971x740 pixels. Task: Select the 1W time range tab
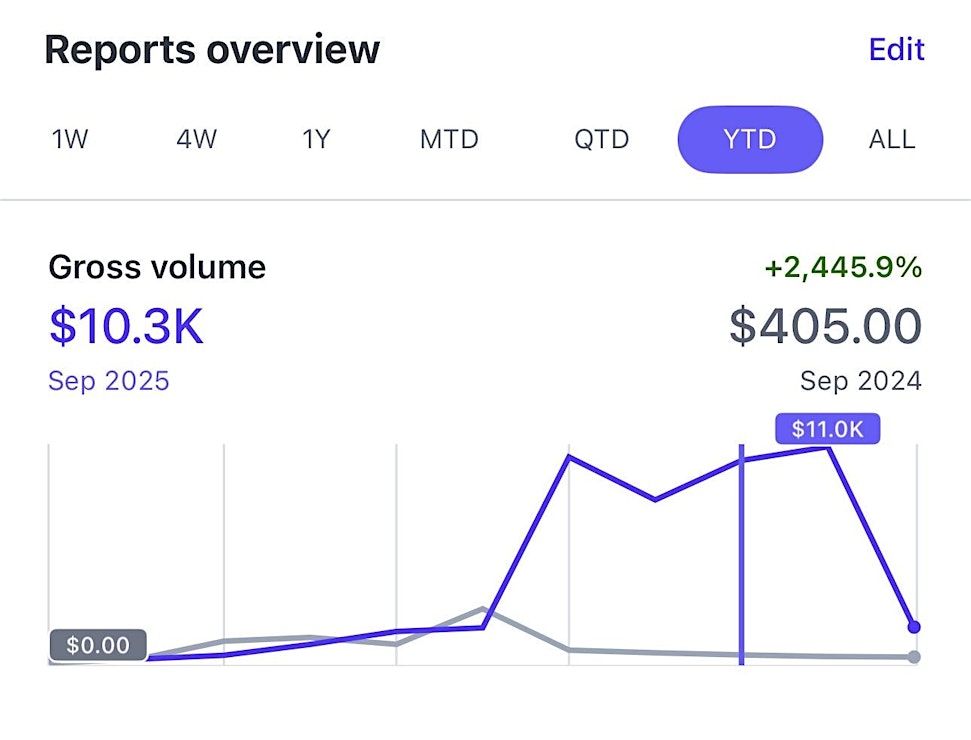click(x=70, y=139)
